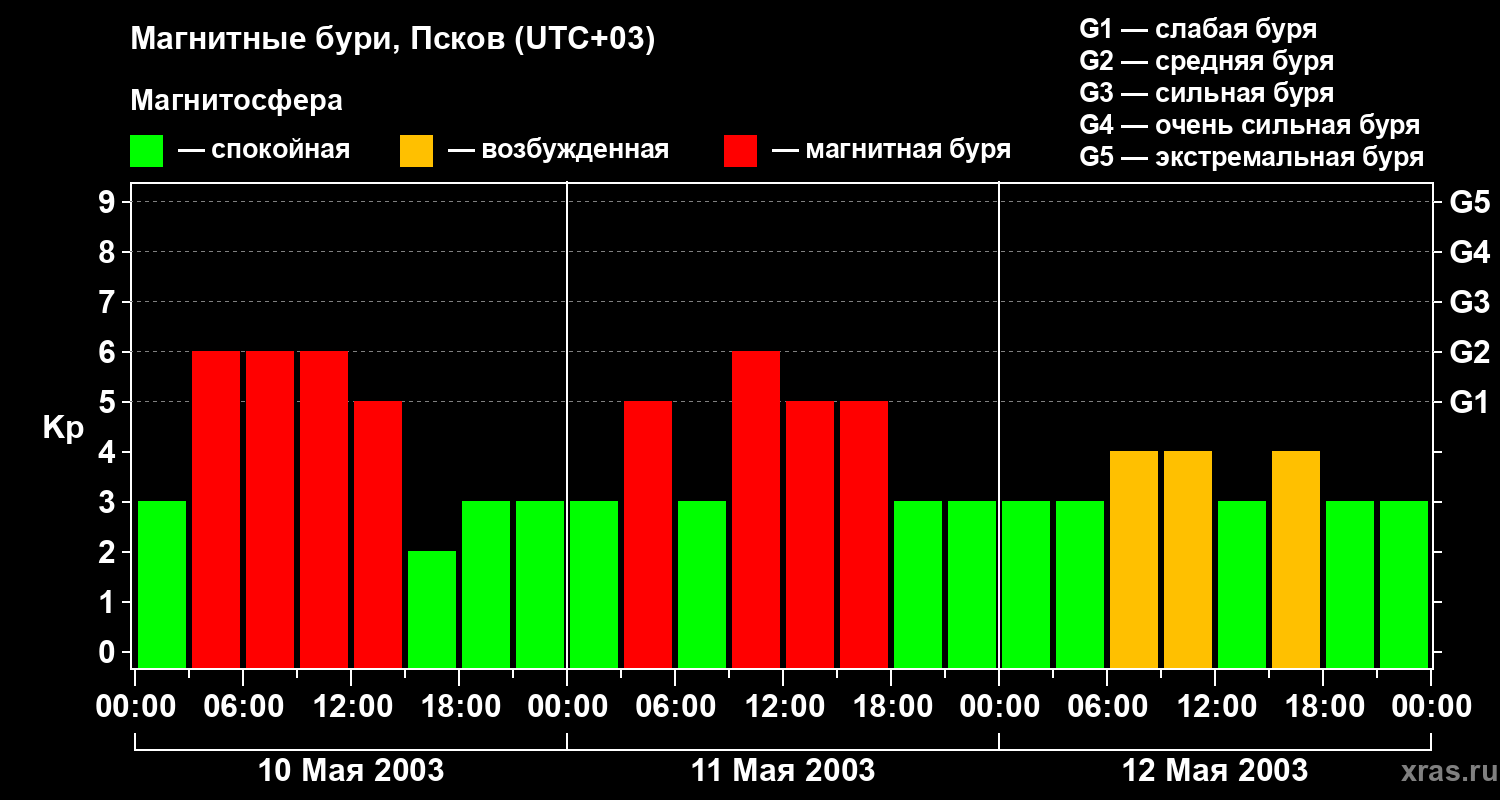Click the 'G3 — сильная буря' legend line
Image resolution: width=1500 pixels, height=800 pixels.
click(1206, 93)
